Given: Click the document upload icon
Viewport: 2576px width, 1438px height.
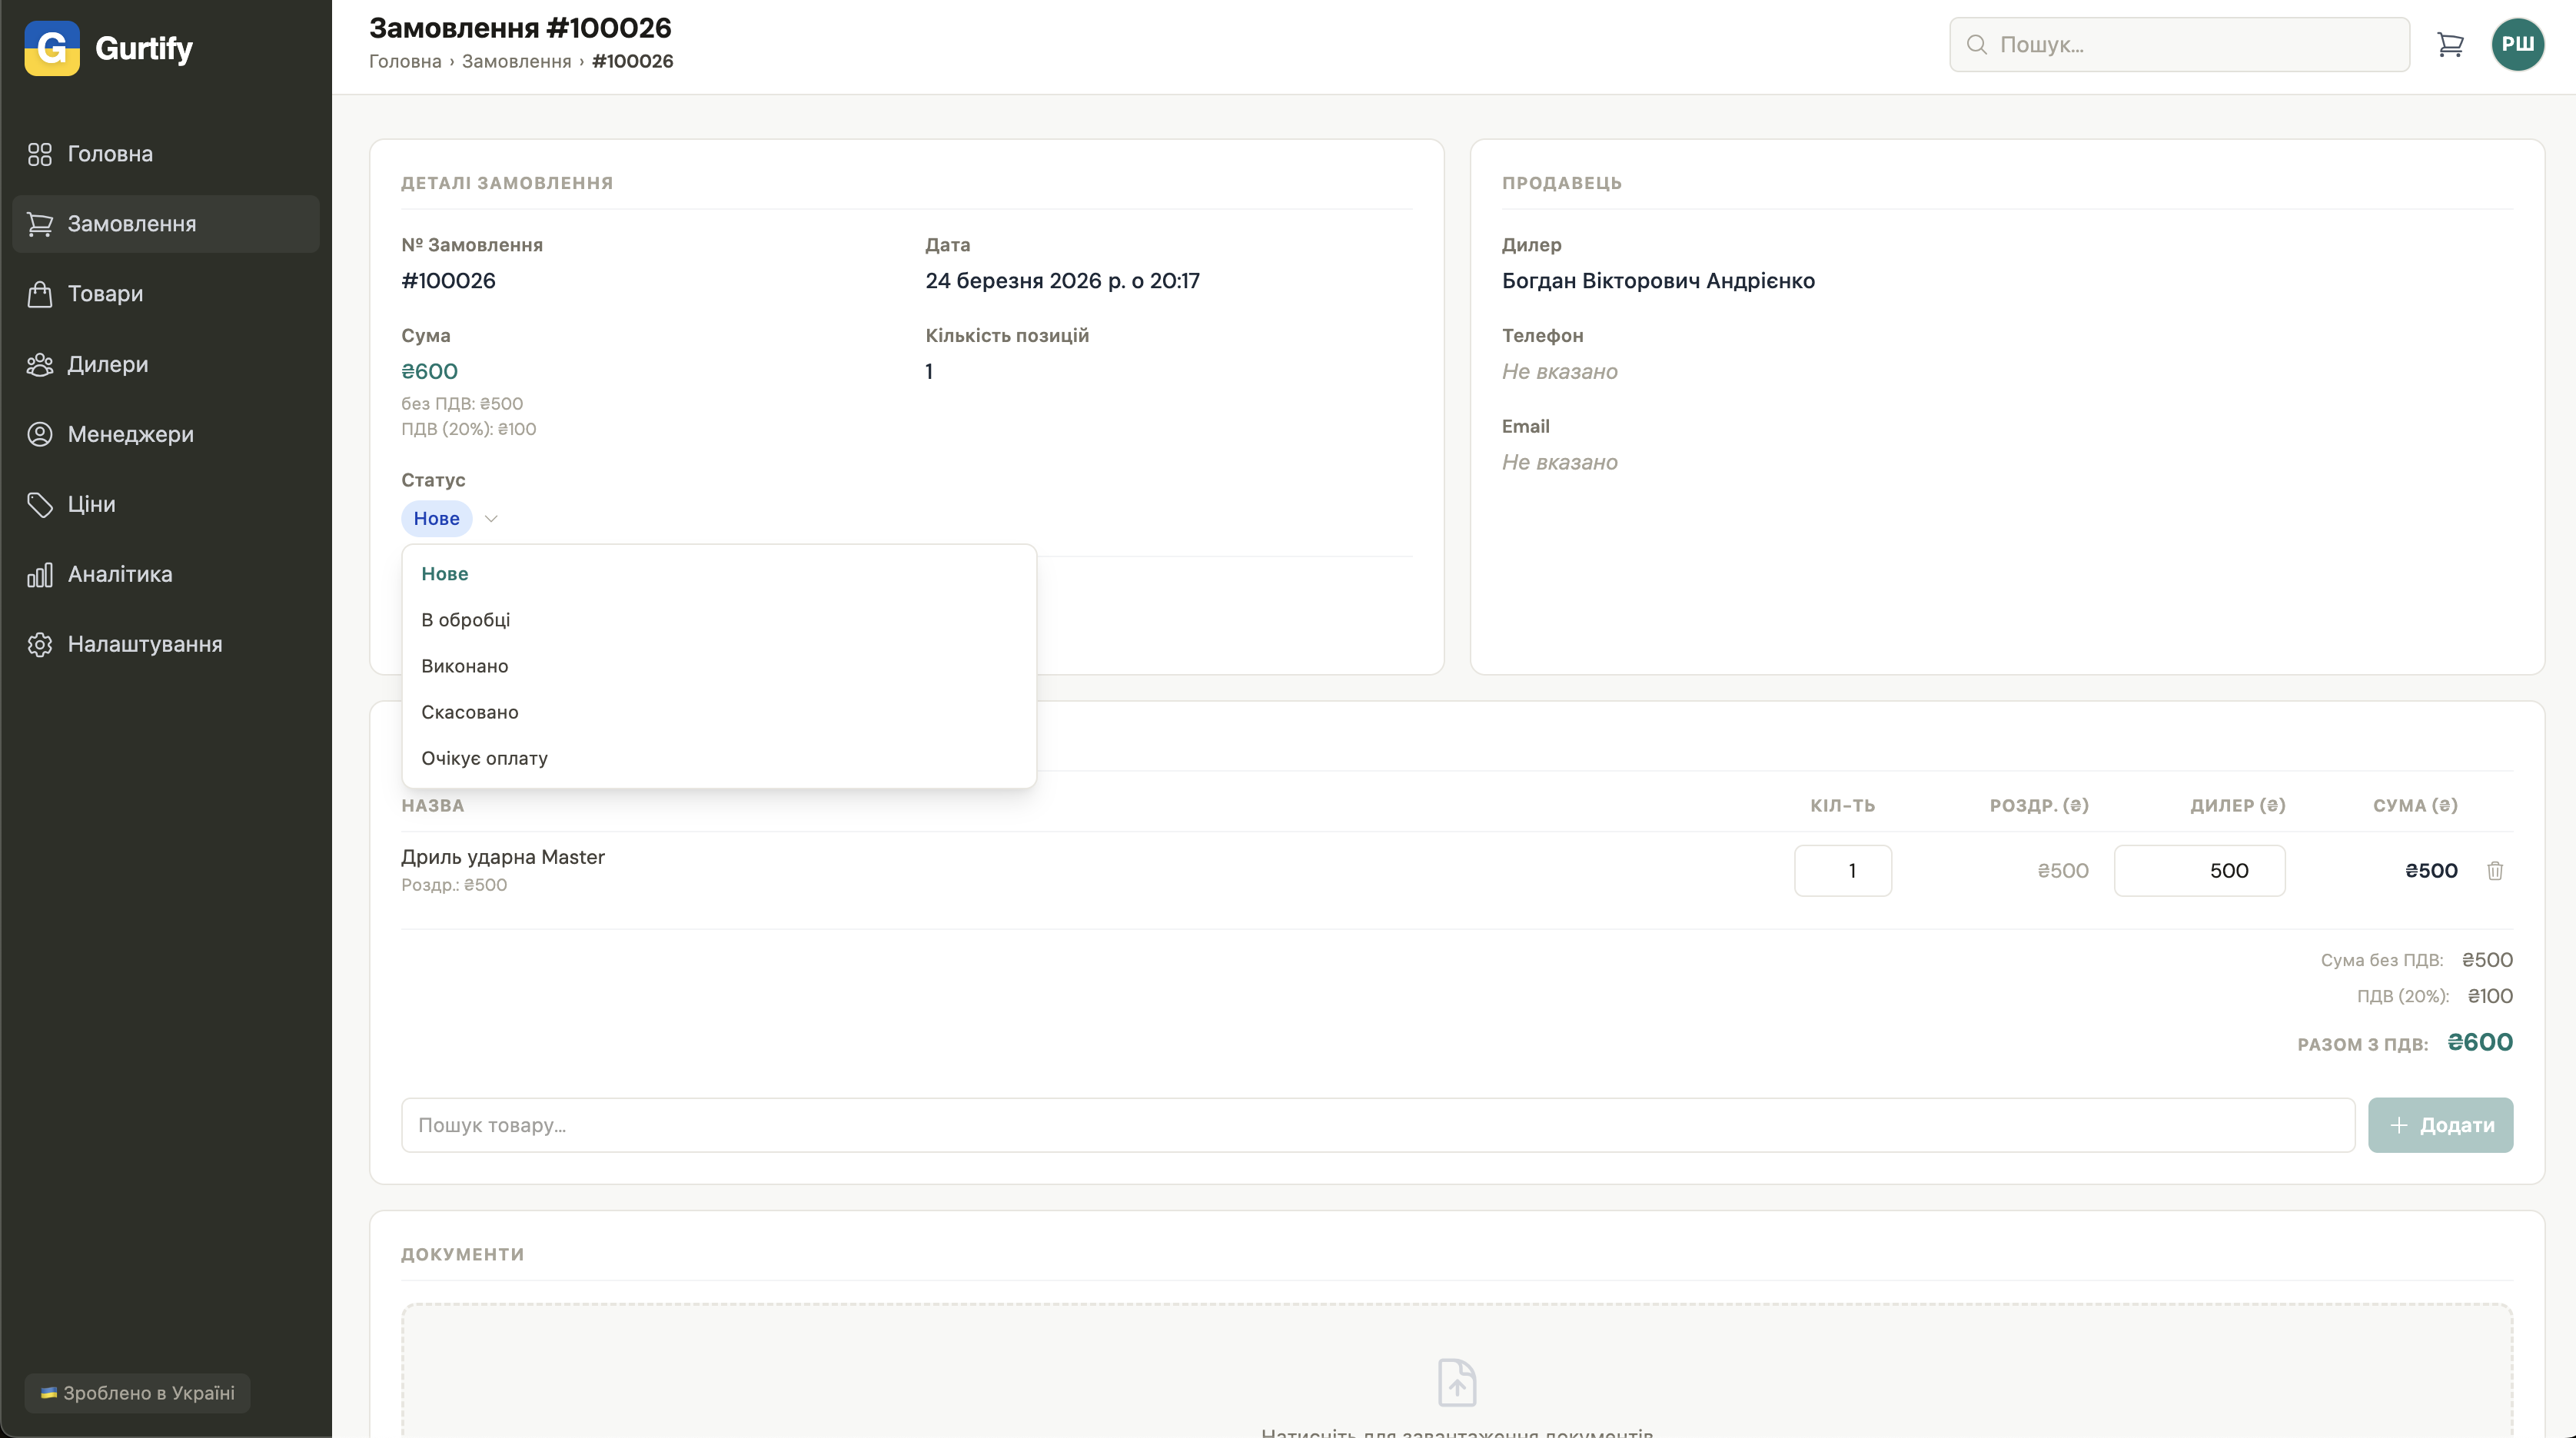Looking at the screenshot, I should (x=1457, y=1382).
